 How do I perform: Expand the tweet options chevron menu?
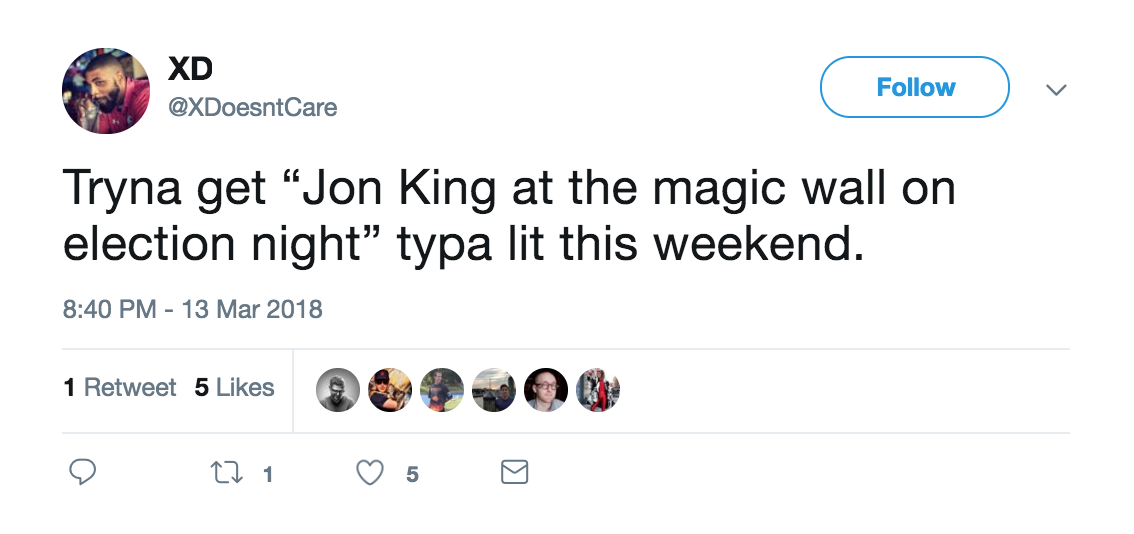click(x=1055, y=90)
